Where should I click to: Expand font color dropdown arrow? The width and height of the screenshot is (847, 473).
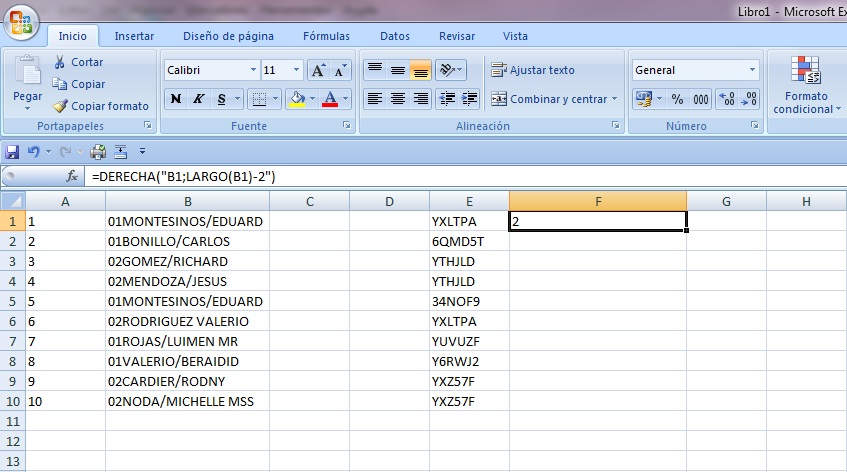click(346, 99)
